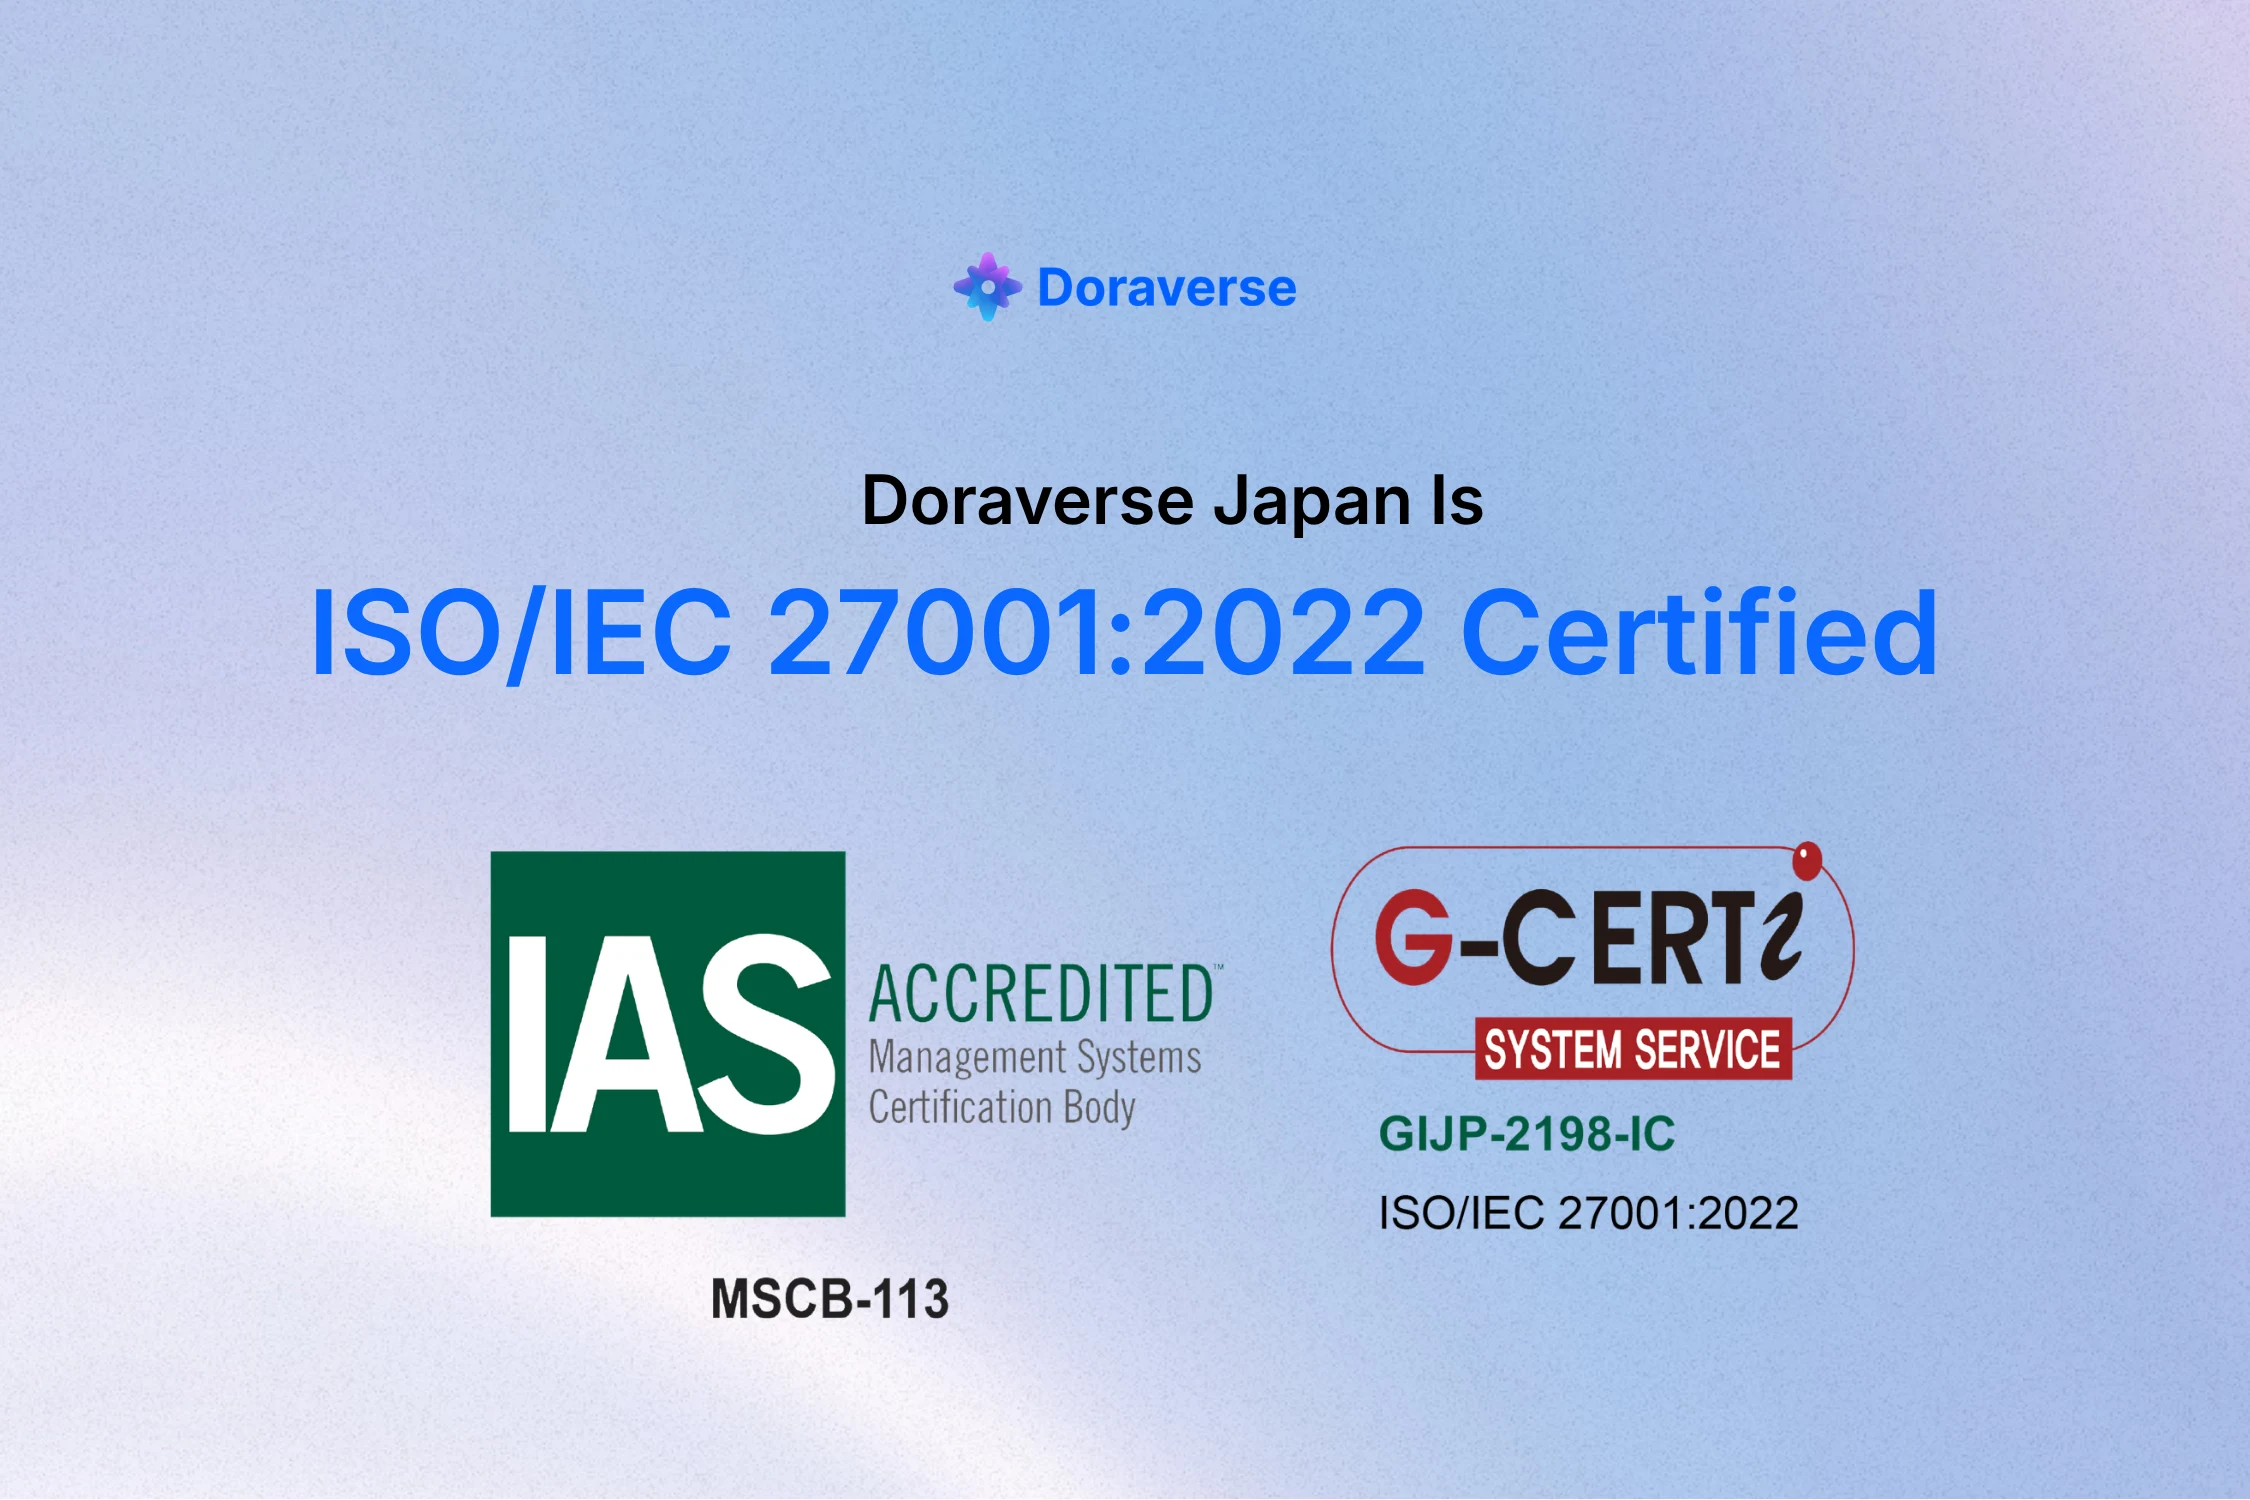
Task: Click the 'Certification Body' text line
Action: pos(1002,1108)
